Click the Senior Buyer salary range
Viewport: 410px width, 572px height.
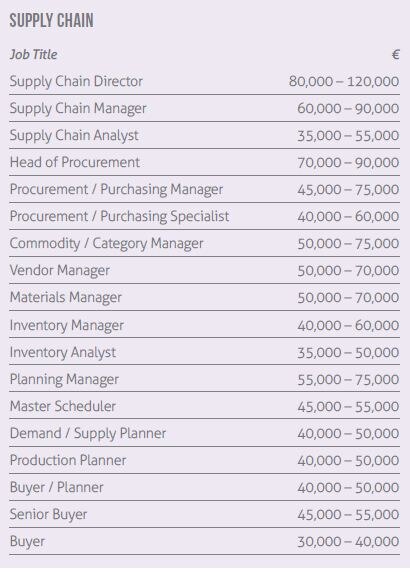pyautogui.click(x=348, y=514)
